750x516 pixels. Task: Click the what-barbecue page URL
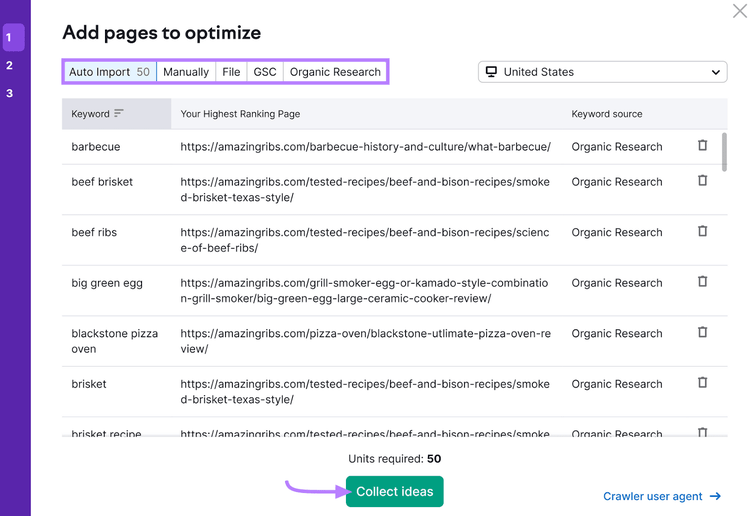point(365,147)
